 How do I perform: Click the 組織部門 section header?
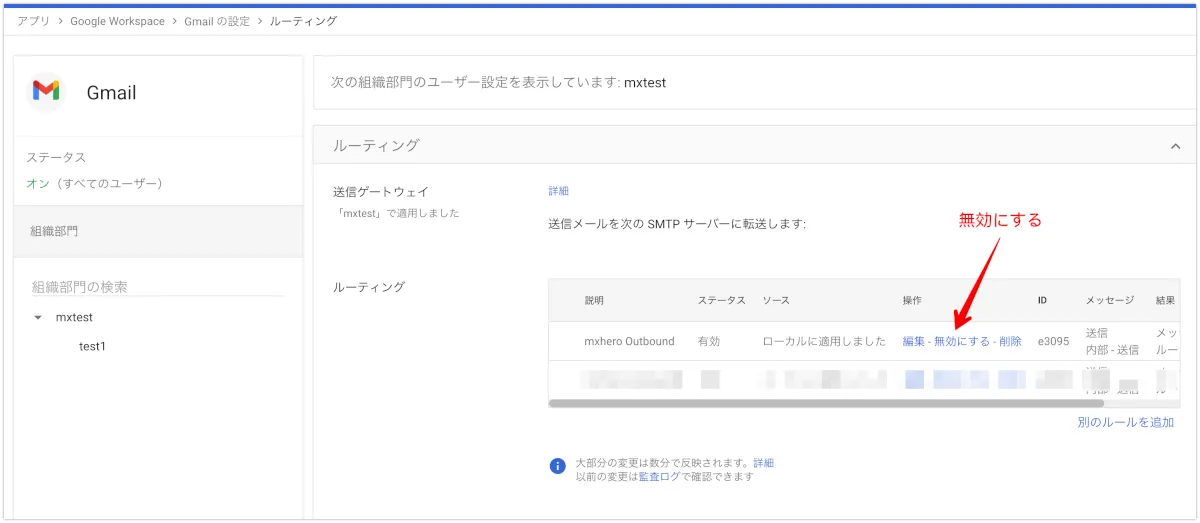click(x=158, y=231)
